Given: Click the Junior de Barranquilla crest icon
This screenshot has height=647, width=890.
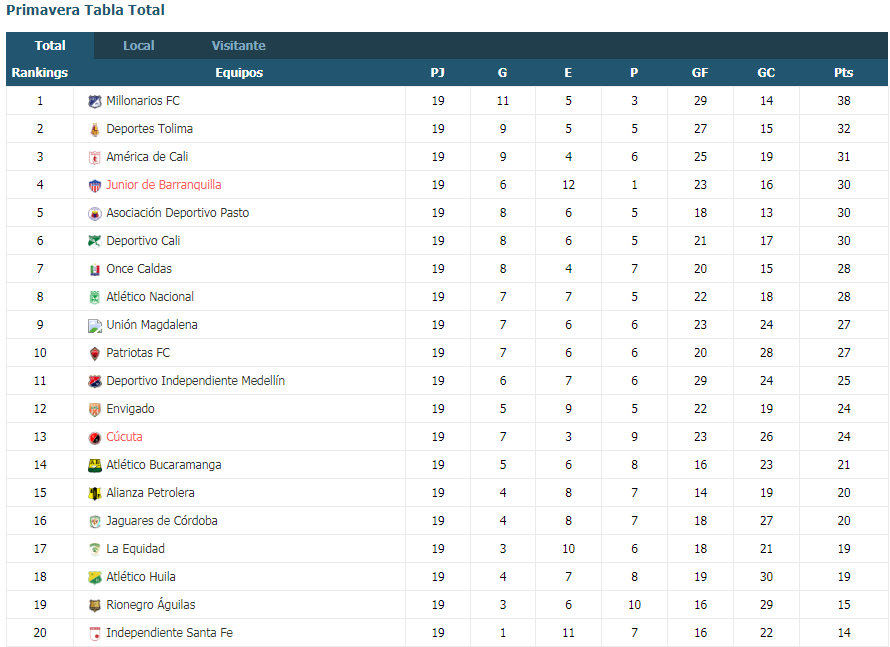Looking at the screenshot, I should [x=95, y=186].
